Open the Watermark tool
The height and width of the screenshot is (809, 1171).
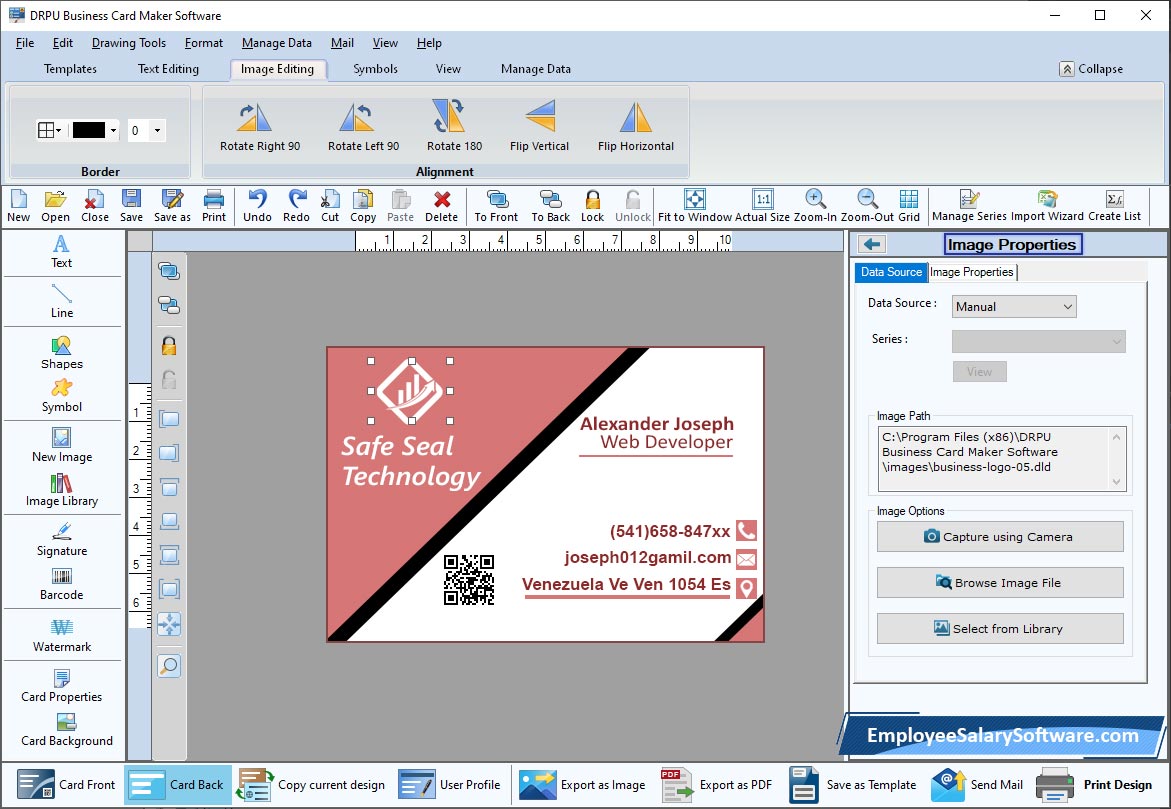coord(62,636)
